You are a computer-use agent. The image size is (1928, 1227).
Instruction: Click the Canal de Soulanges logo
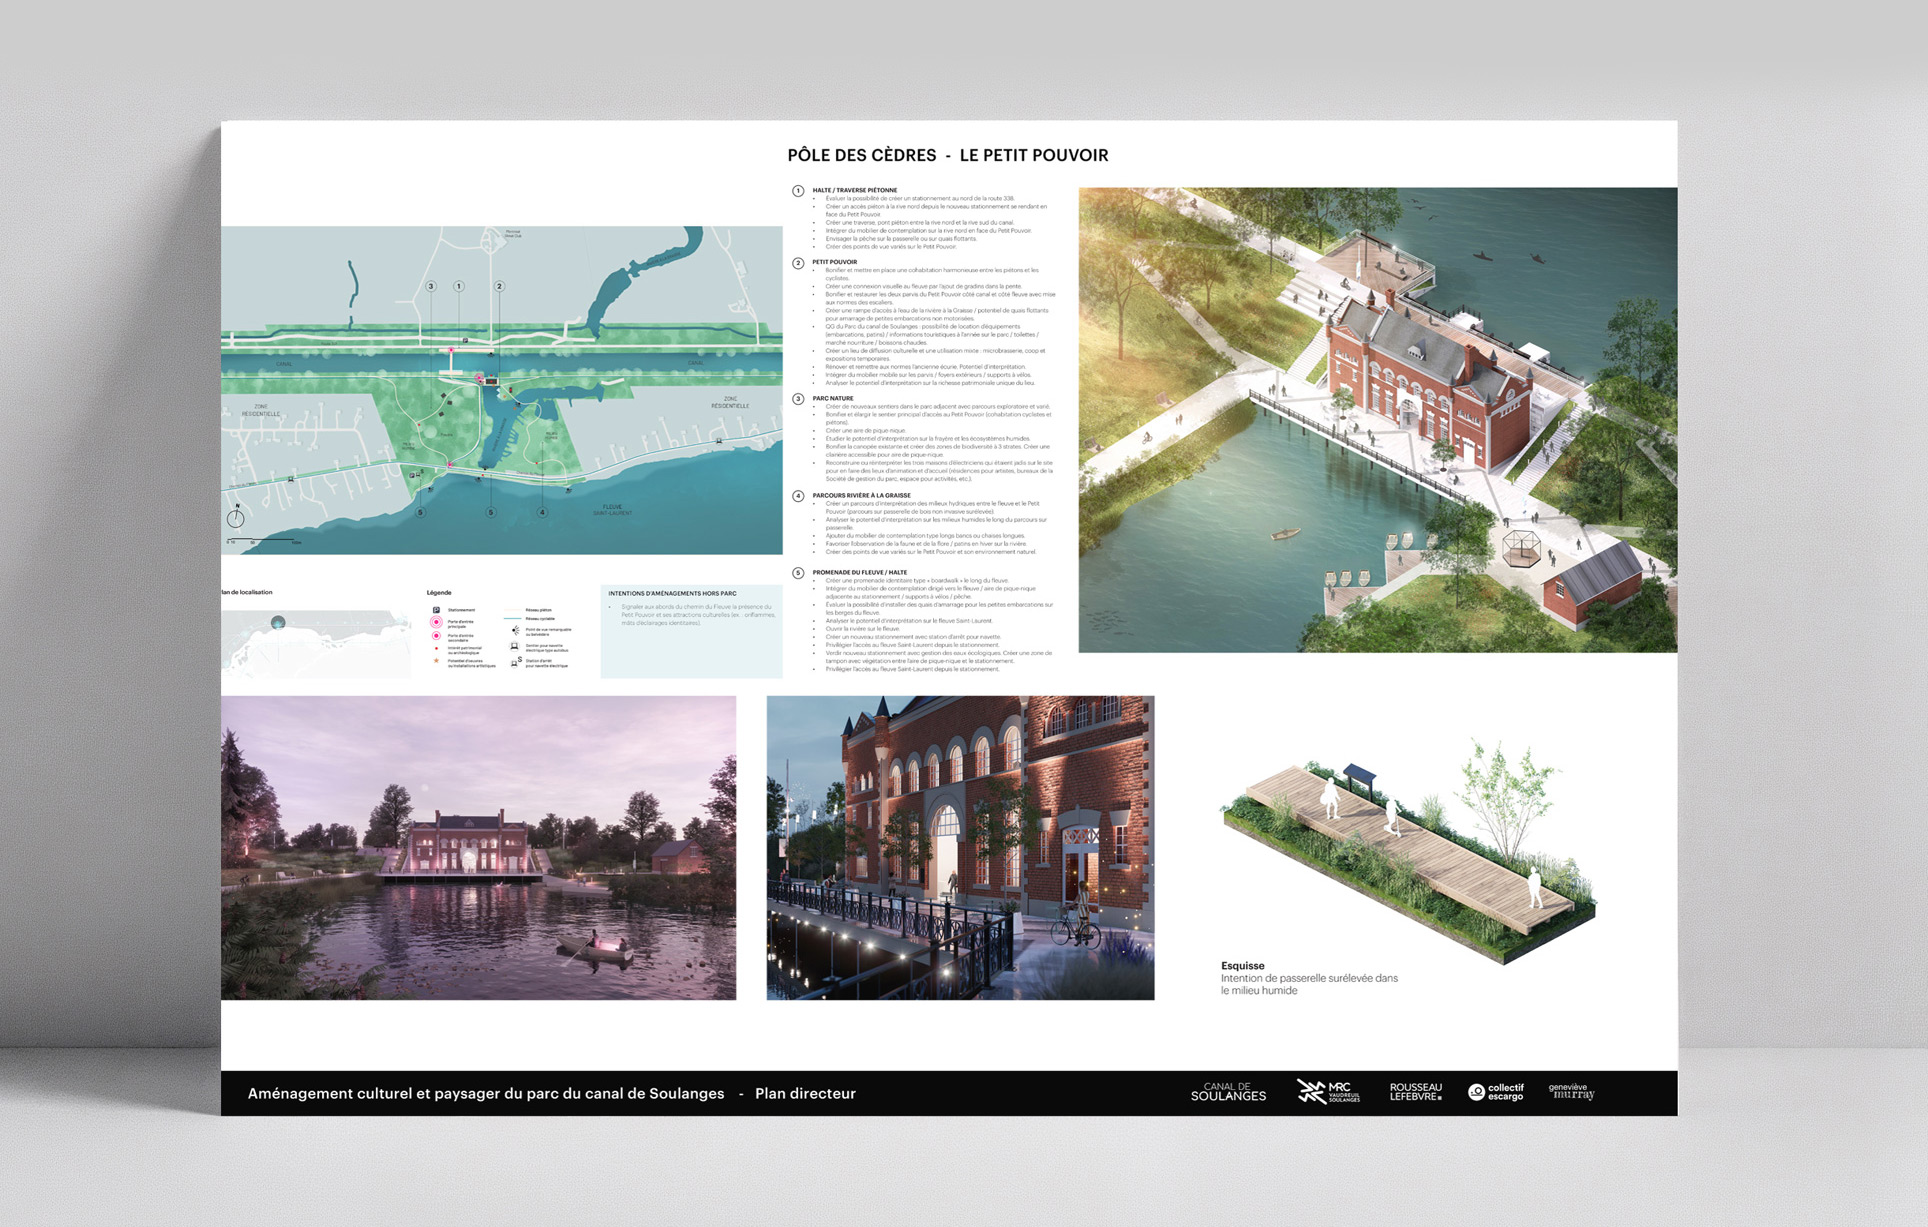(1228, 1092)
